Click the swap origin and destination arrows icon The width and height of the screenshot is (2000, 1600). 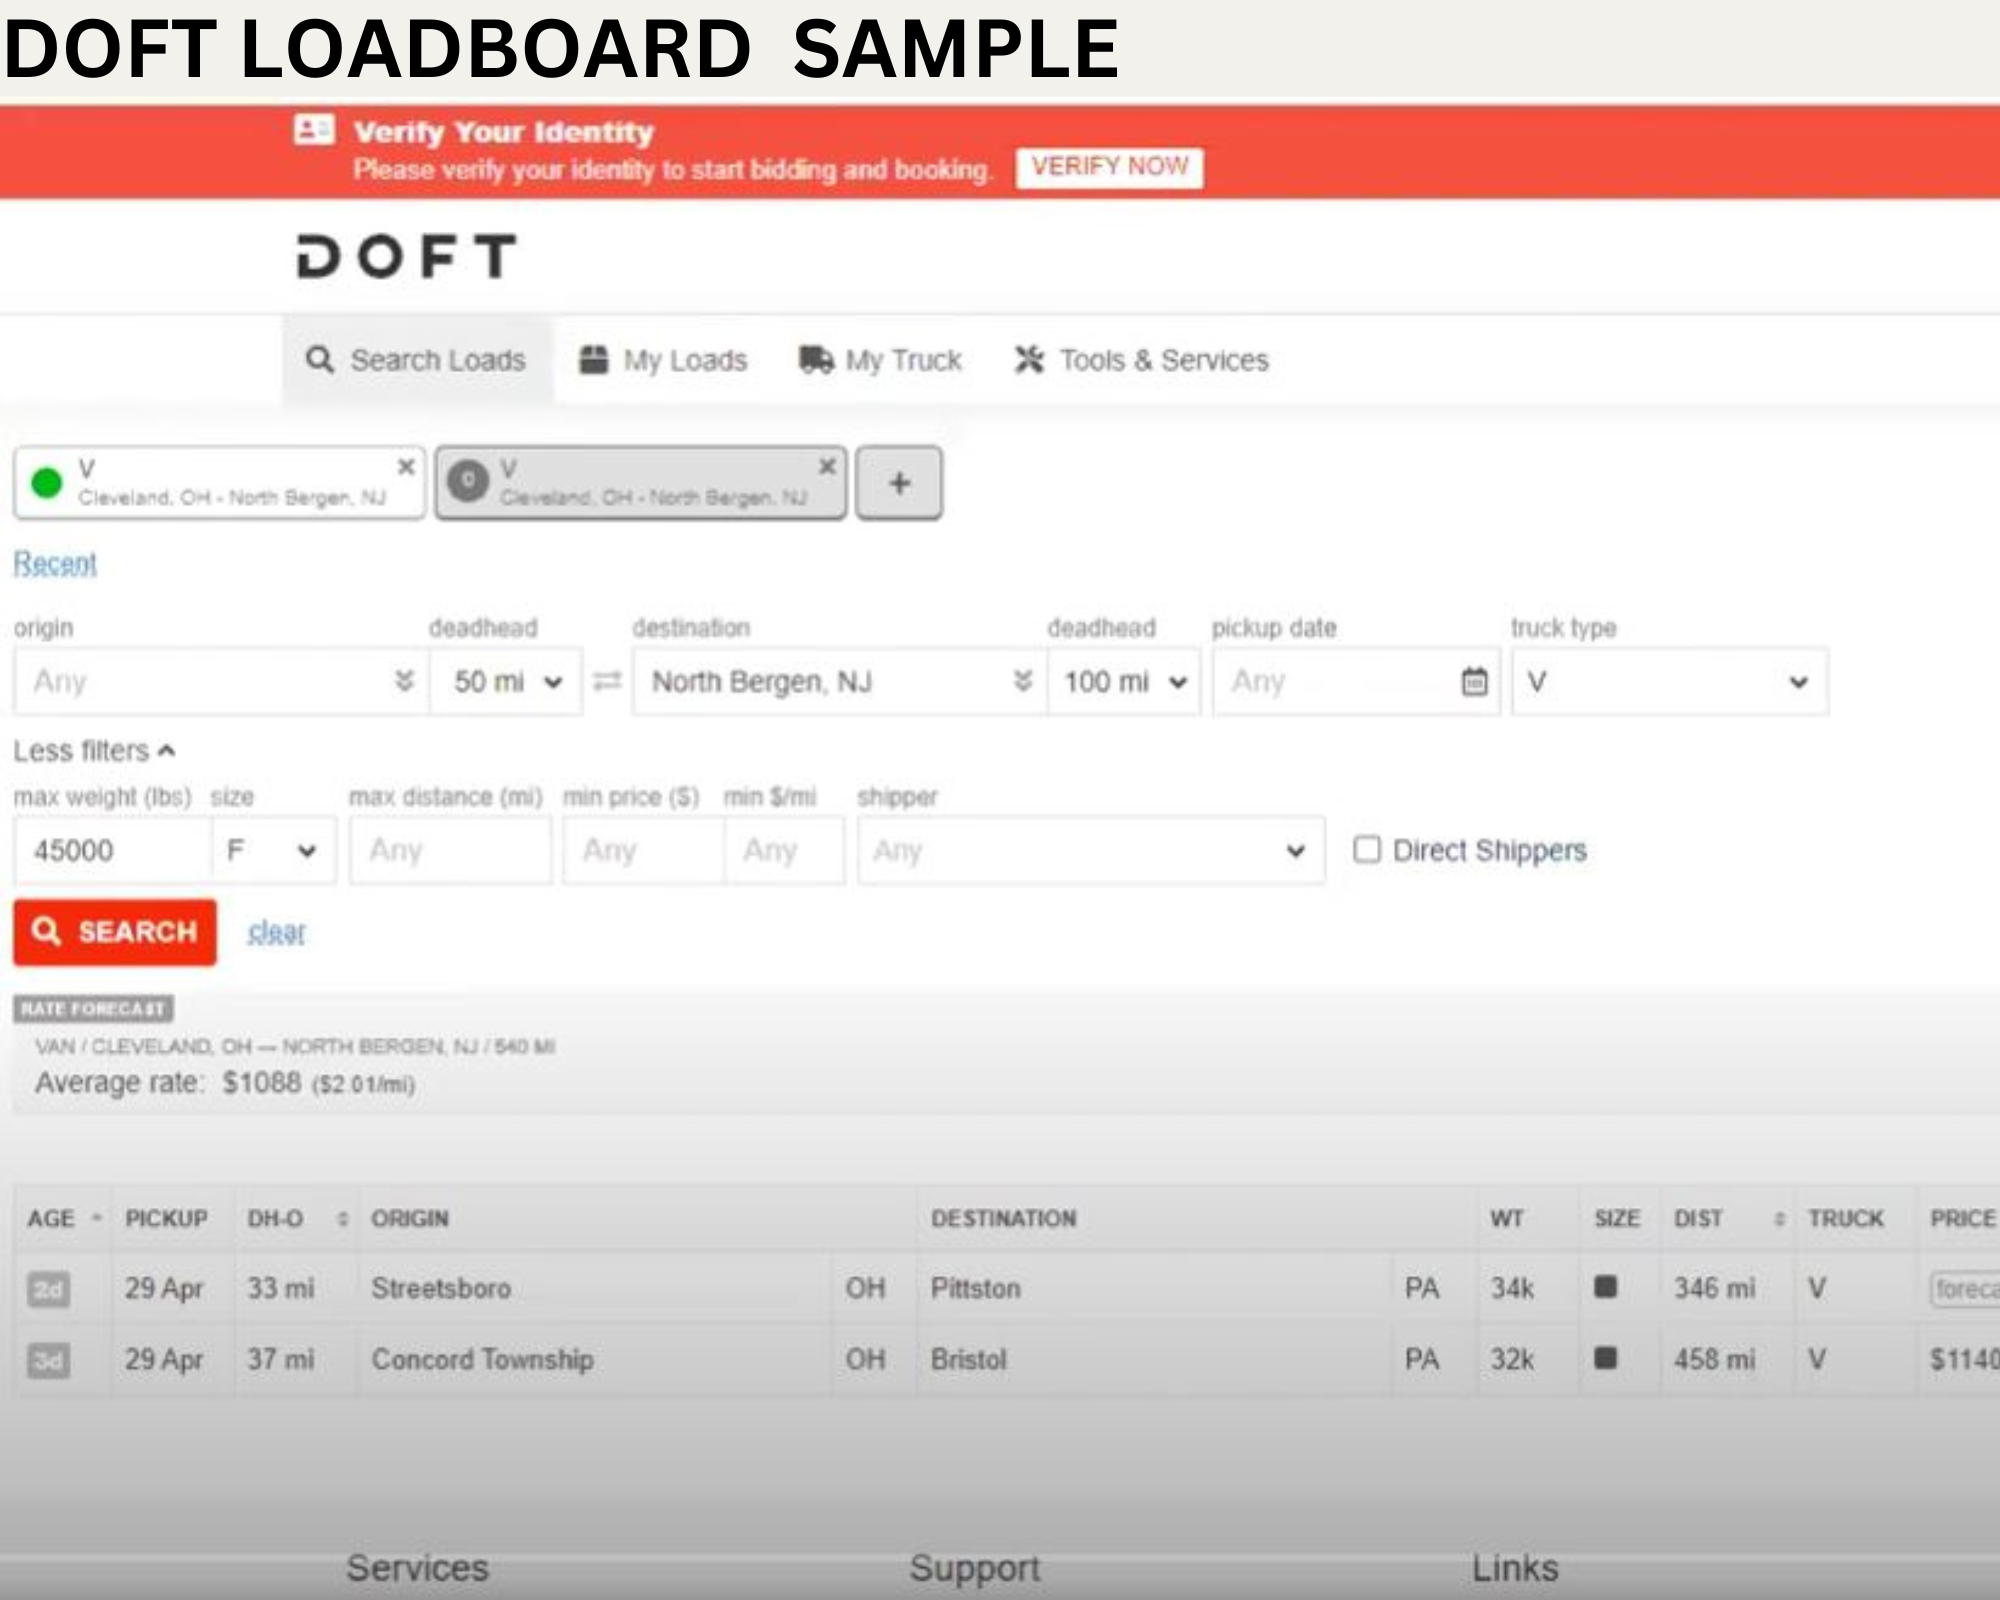607,681
